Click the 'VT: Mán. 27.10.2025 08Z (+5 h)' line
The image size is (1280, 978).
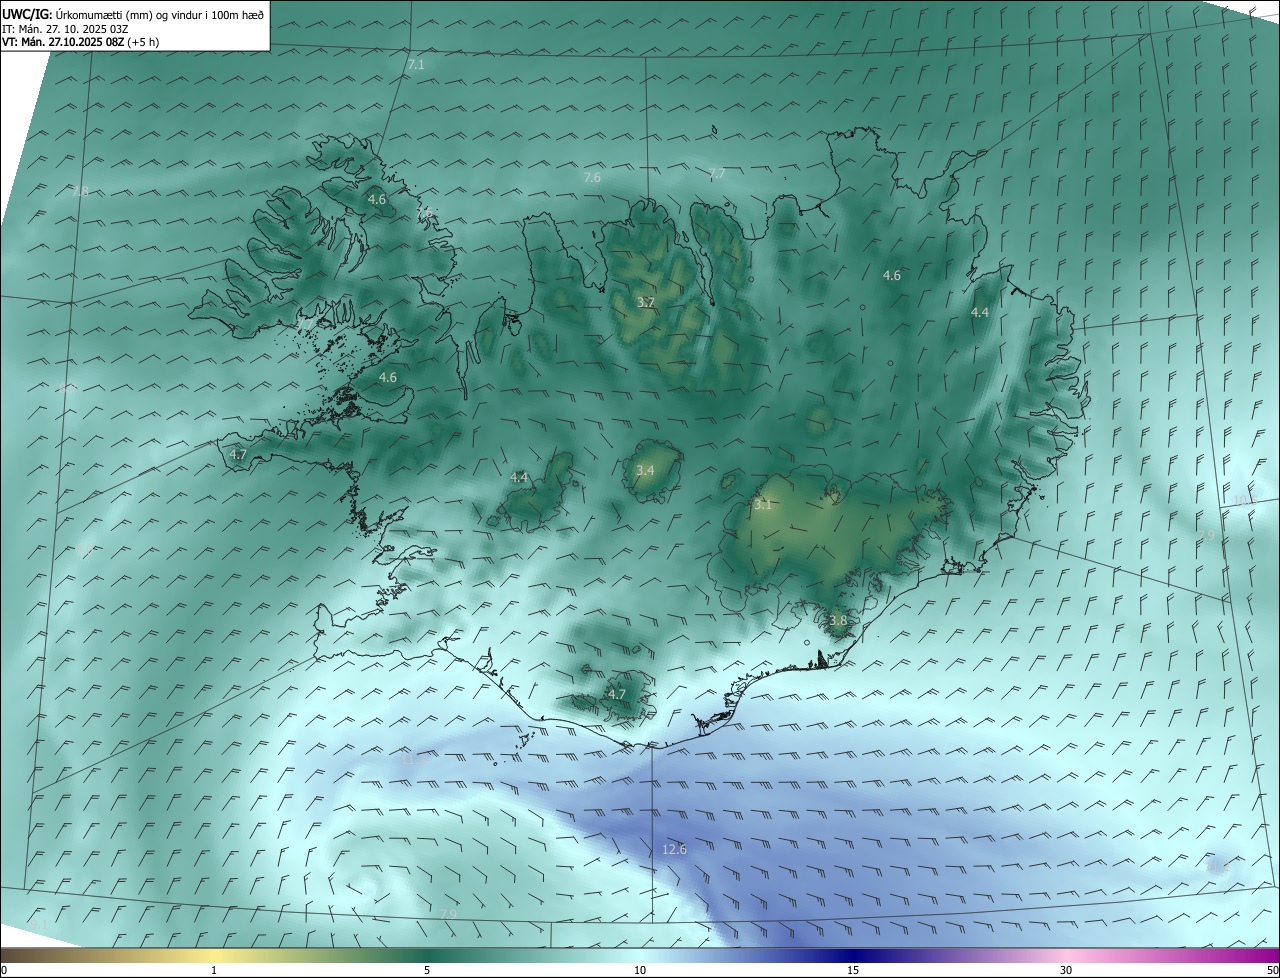(81, 42)
